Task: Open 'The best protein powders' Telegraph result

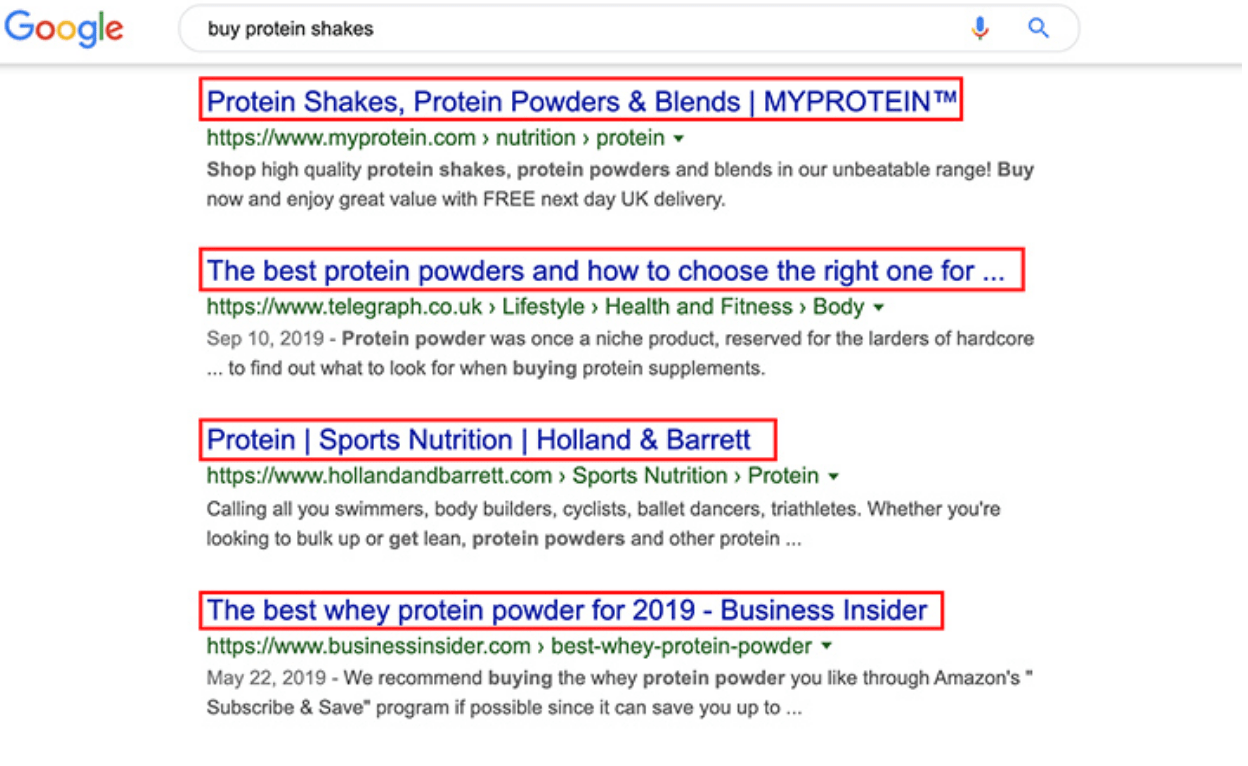Action: 606,270
